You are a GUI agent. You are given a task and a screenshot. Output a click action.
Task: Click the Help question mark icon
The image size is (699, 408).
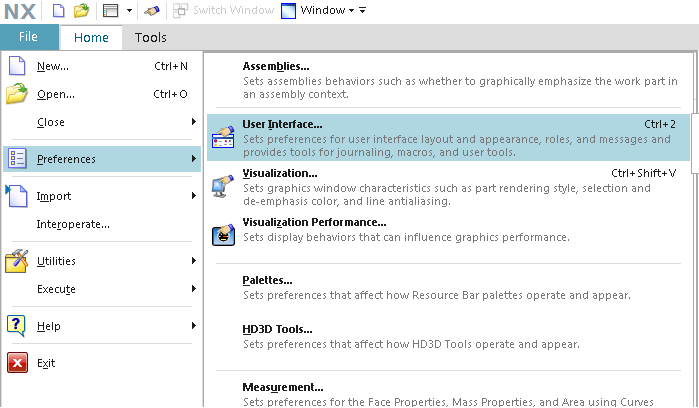tap(16, 326)
